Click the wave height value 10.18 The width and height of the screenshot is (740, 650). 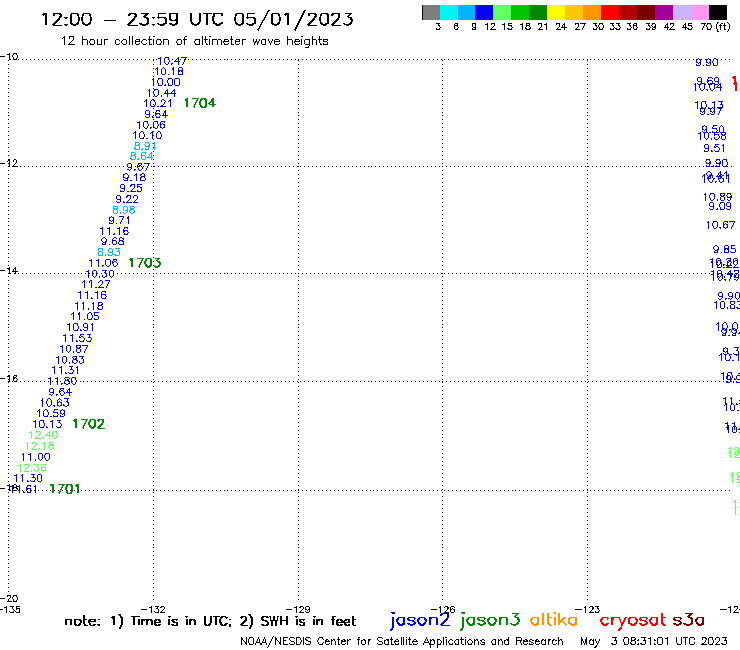tap(169, 71)
